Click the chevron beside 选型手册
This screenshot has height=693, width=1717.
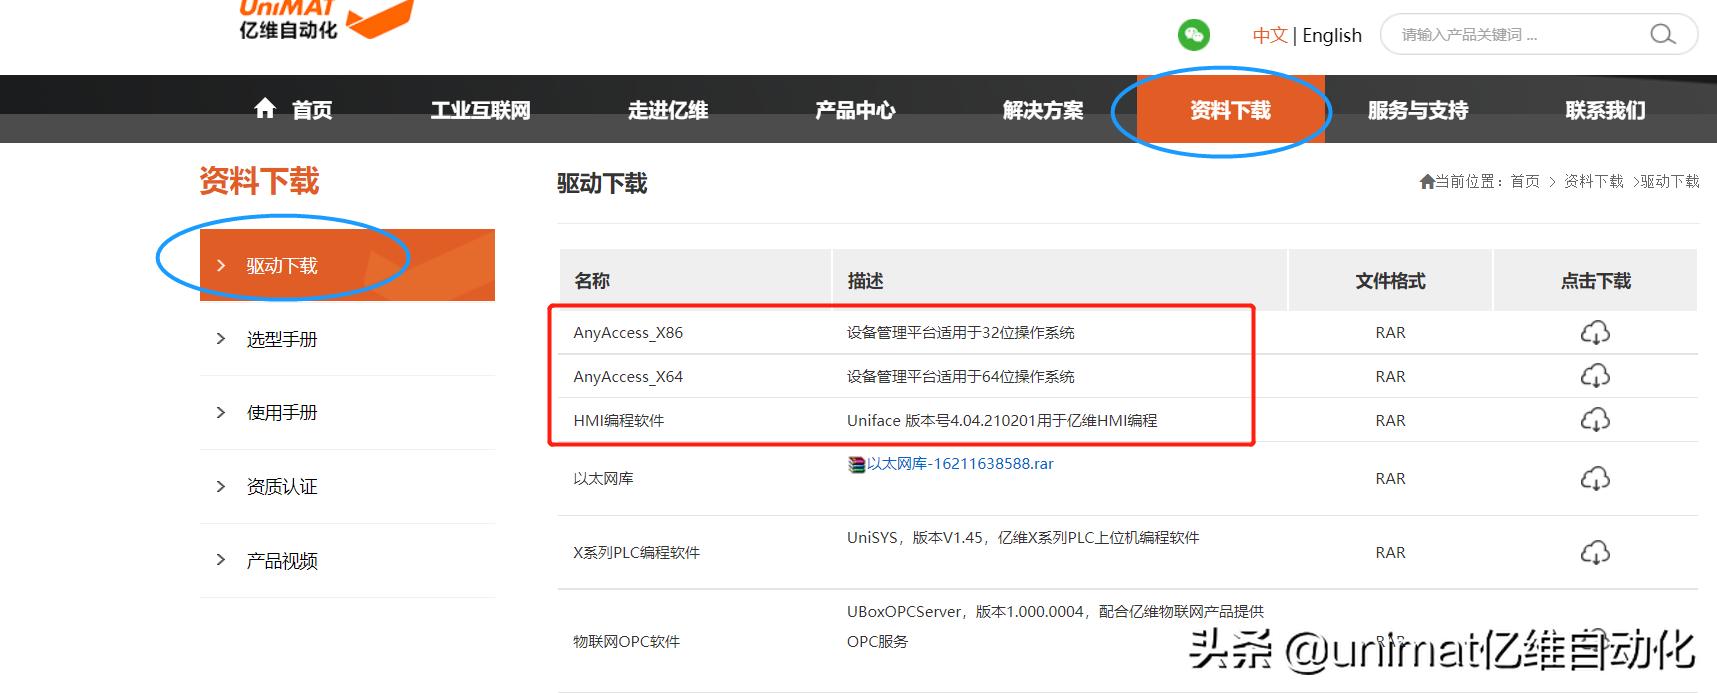[221, 339]
